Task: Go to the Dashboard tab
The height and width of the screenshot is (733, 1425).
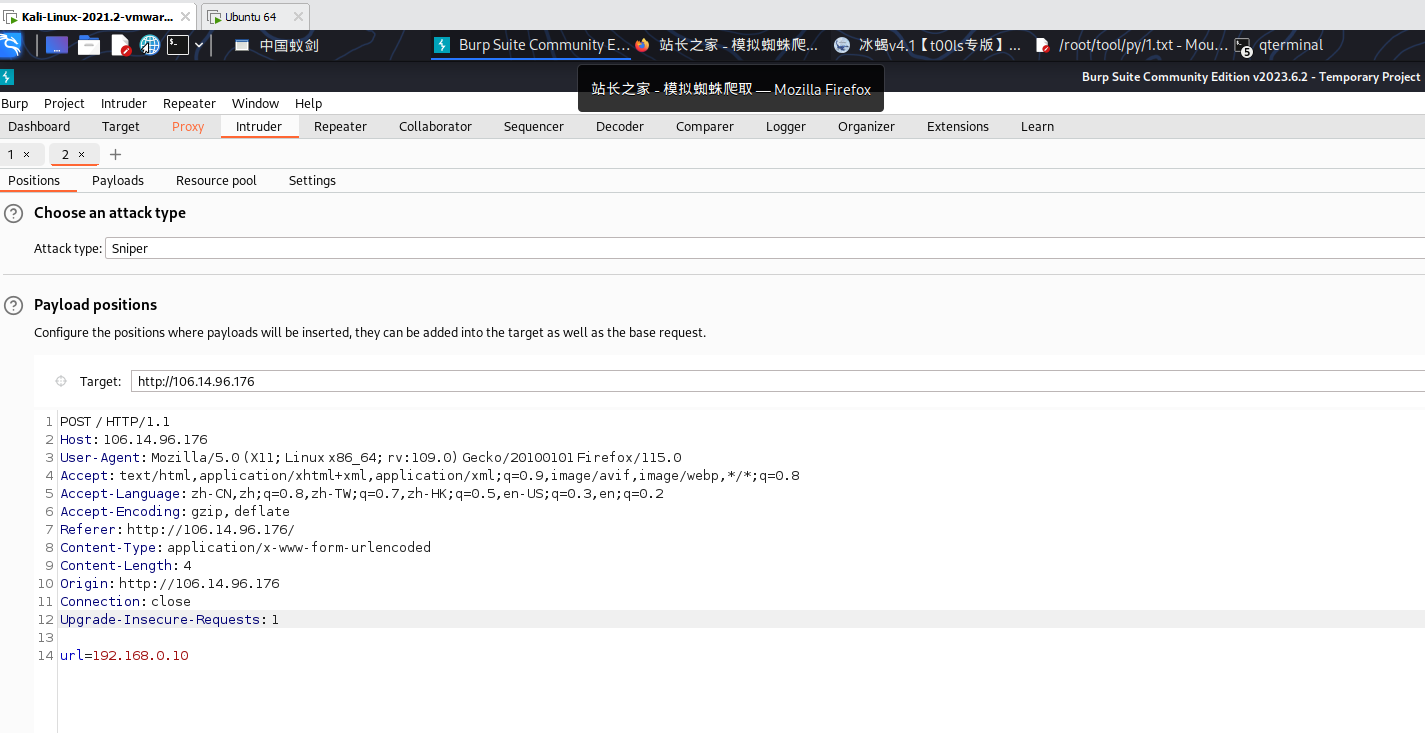Action: [39, 126]
